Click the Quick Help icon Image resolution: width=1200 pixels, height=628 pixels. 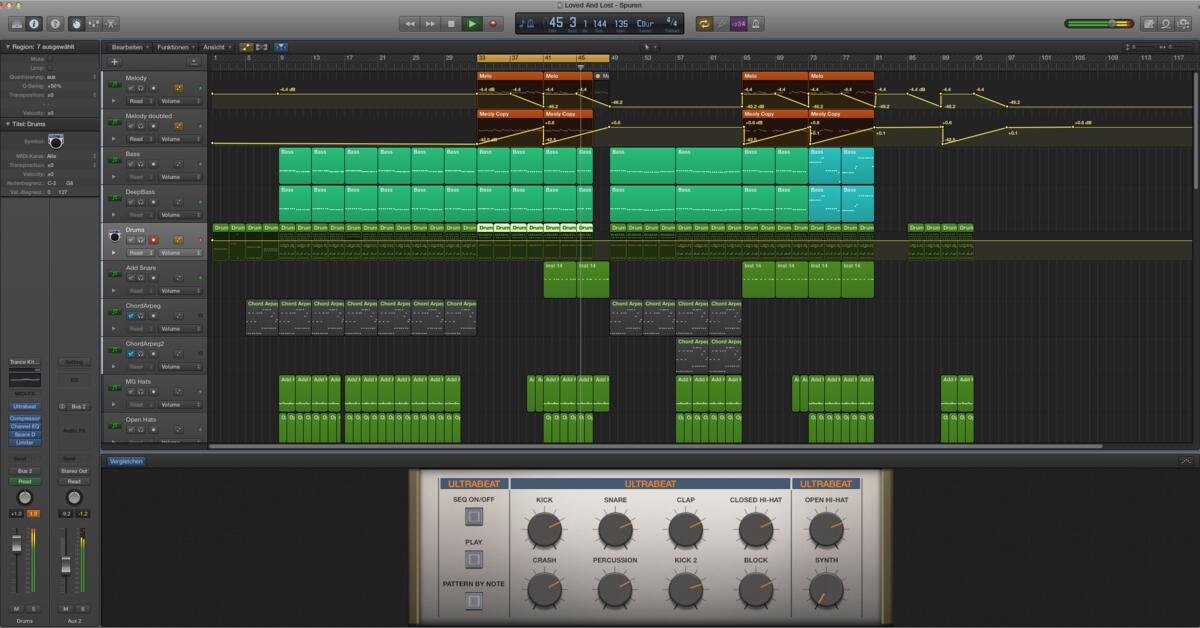(56, 23)
